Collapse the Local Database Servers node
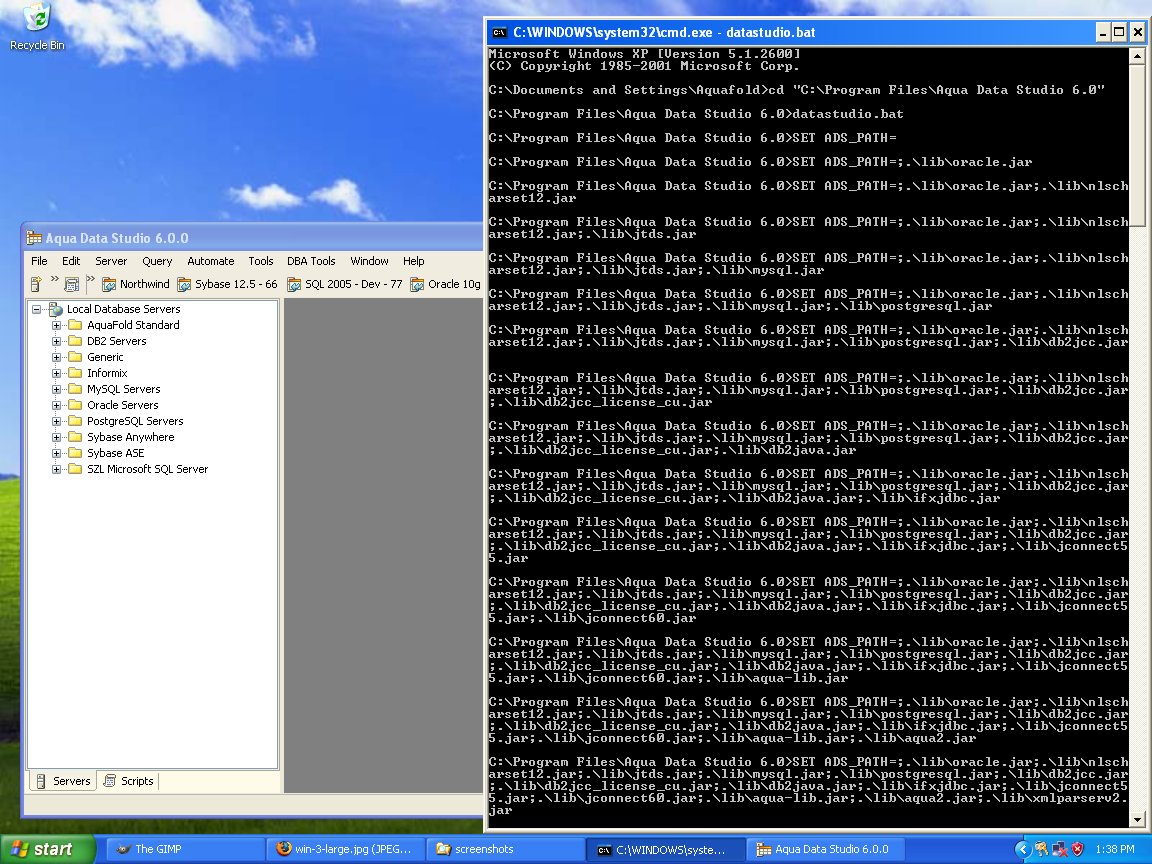The width and height of the screenshot is (1152, 864). 36,309
